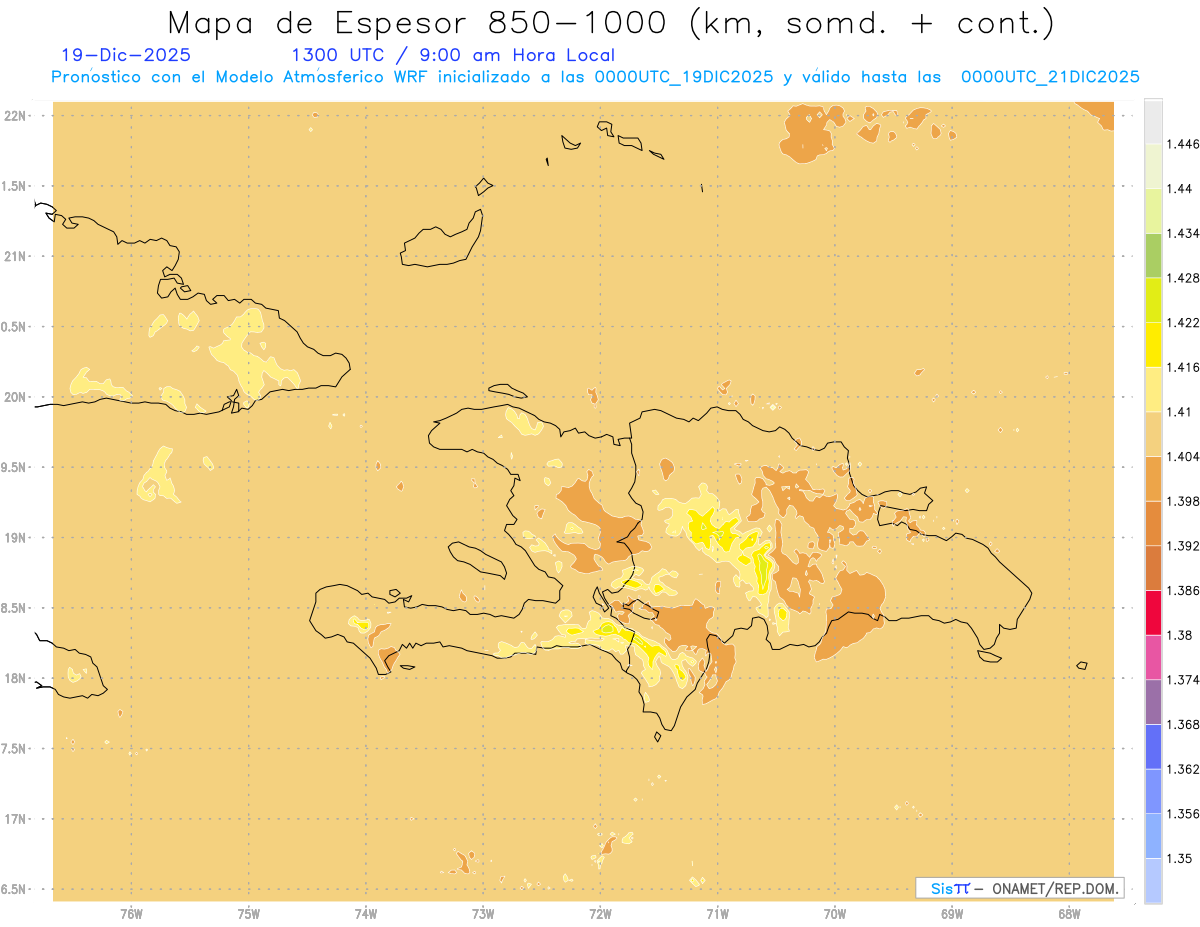Screen dimensions: 1200x927
Task: Click the 22N latitude label
Action: (x=16, y=116)
